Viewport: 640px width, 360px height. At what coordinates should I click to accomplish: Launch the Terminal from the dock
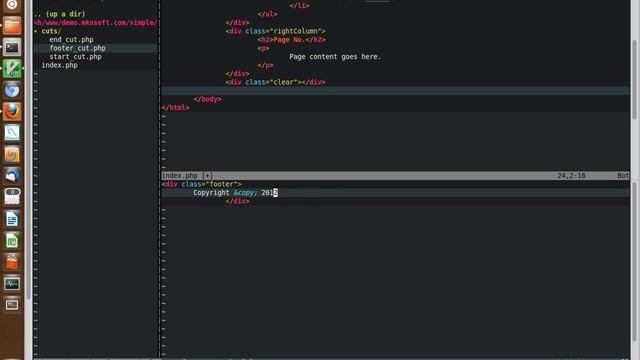pos(12,47)
